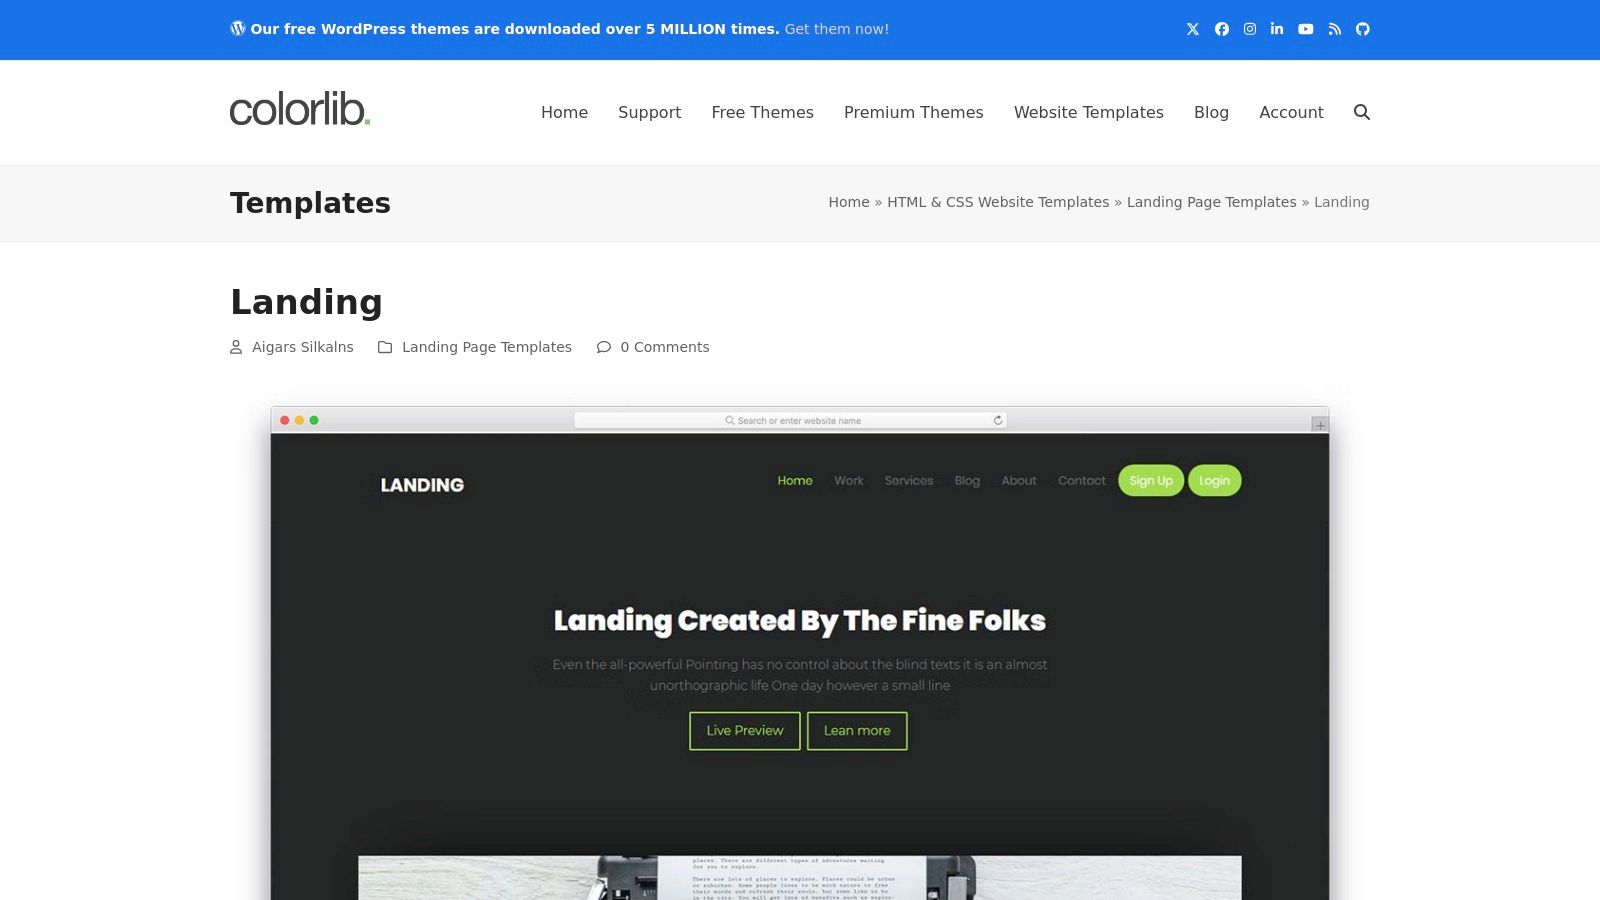Open the Facebook social icon

[x=1221, y=29]
